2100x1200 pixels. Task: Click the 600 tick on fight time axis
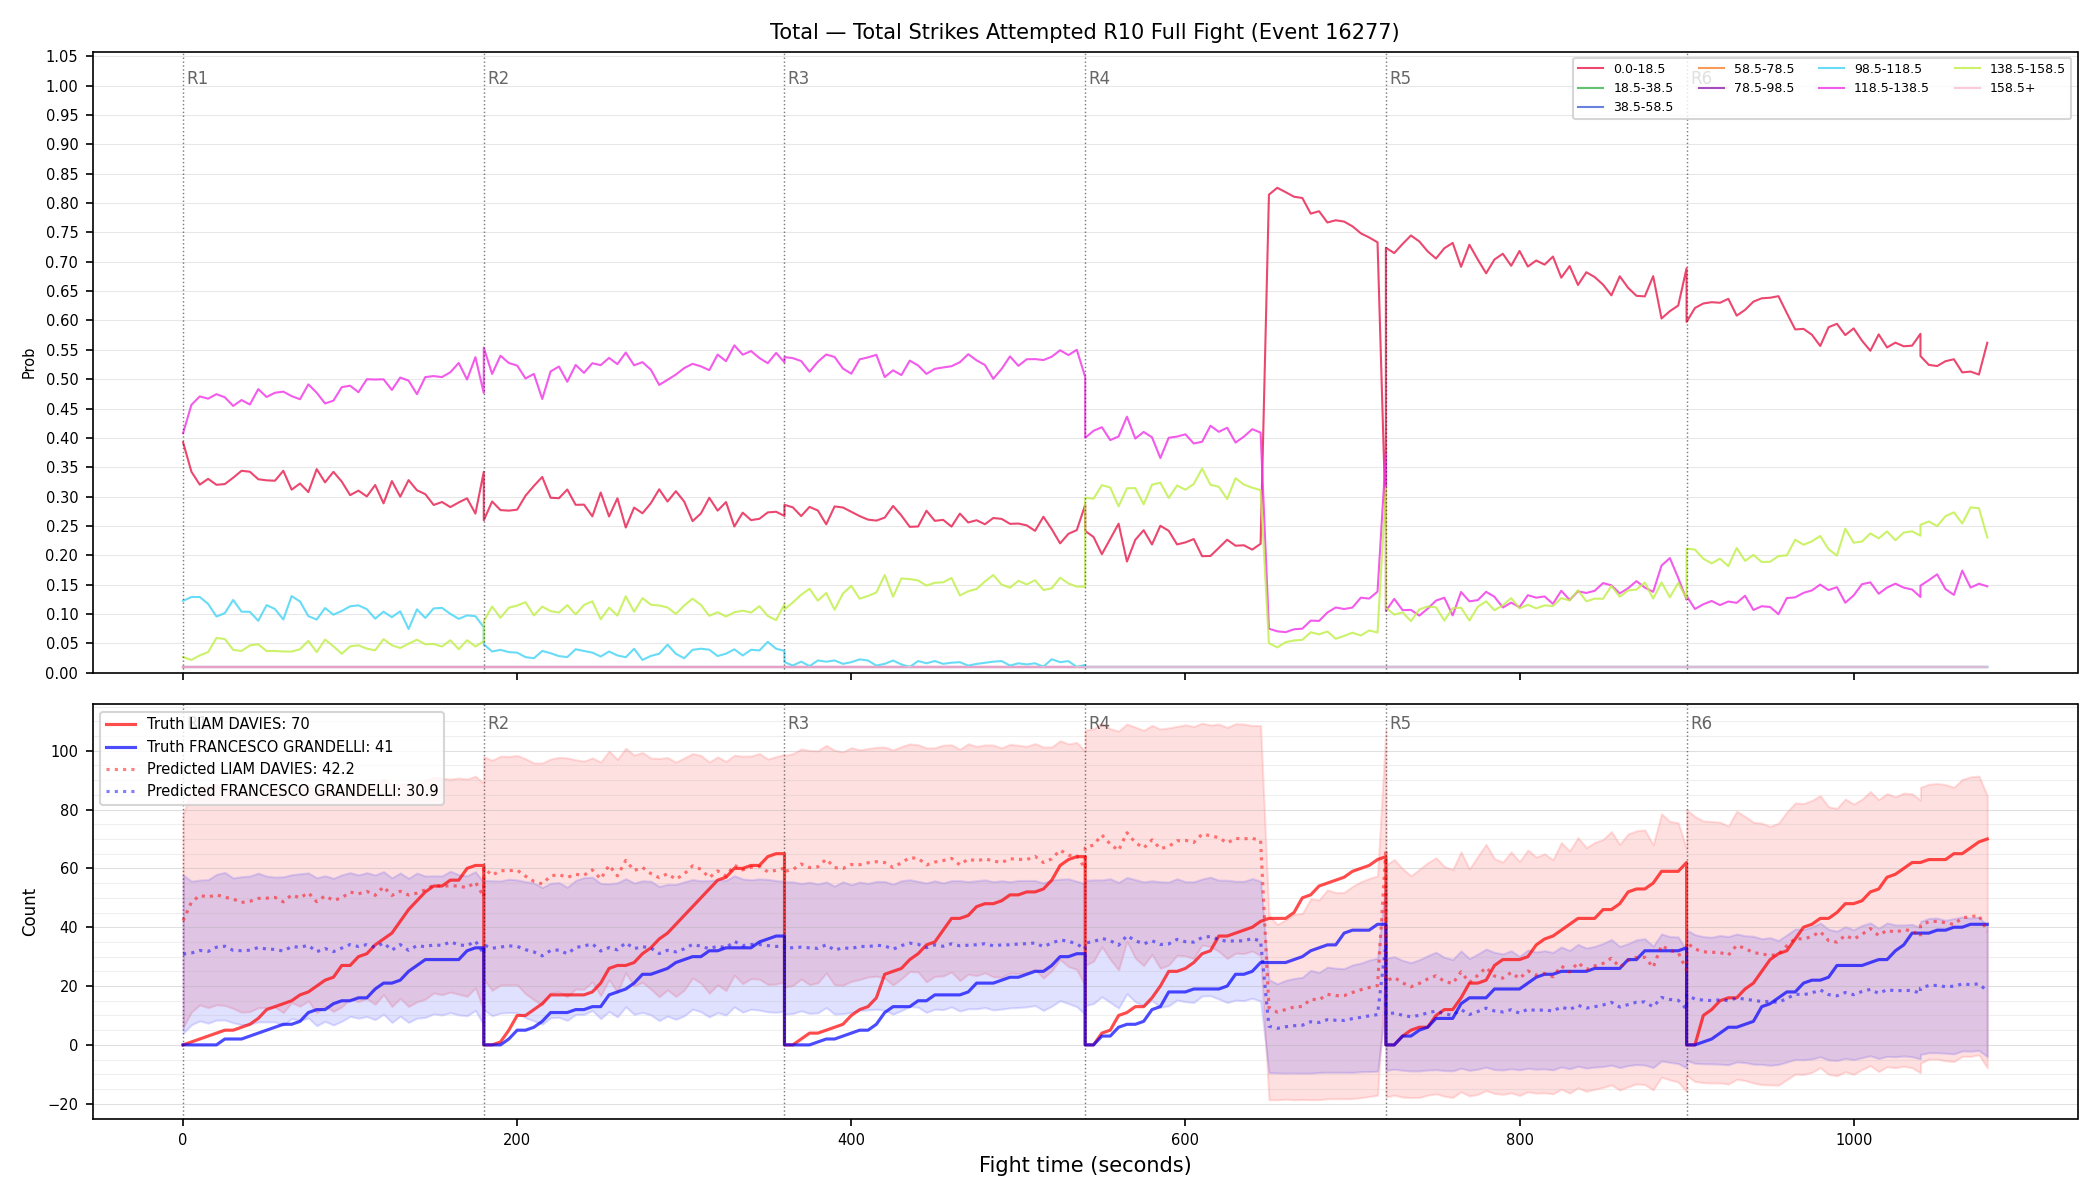pyautogui.click(x=1185, y=1138)
